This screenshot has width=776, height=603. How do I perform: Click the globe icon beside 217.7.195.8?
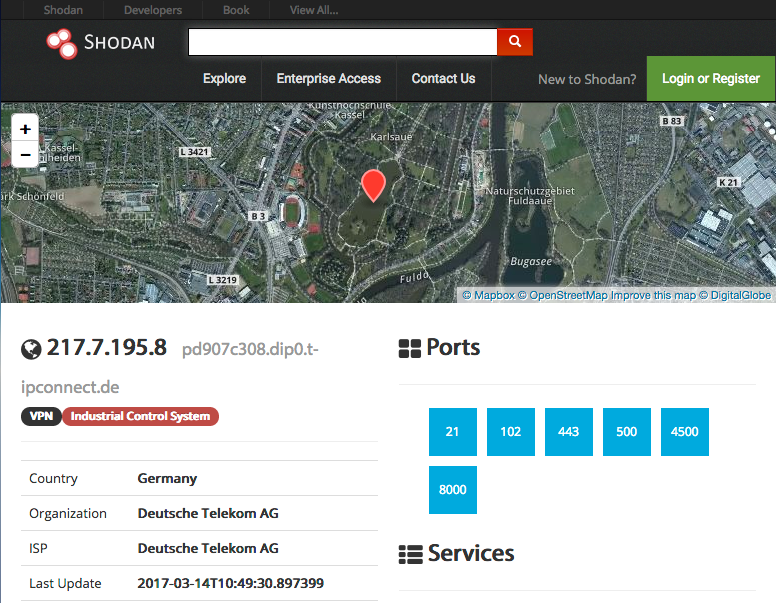(x=31, y=349)
